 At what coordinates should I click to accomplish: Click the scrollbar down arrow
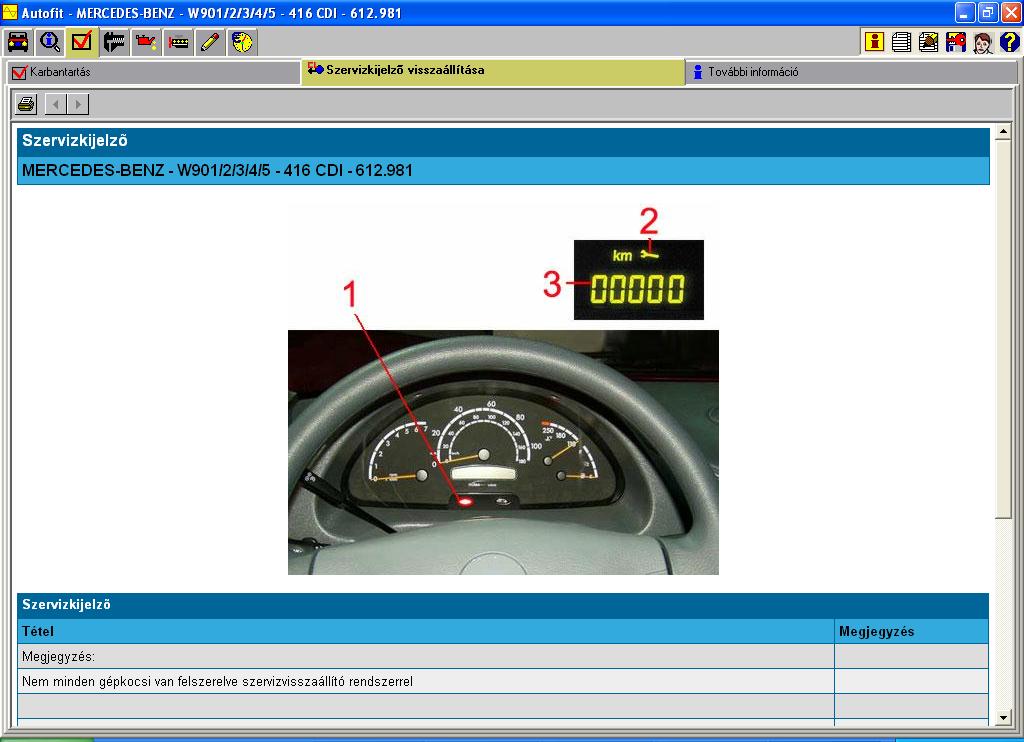coord(1003,718)
